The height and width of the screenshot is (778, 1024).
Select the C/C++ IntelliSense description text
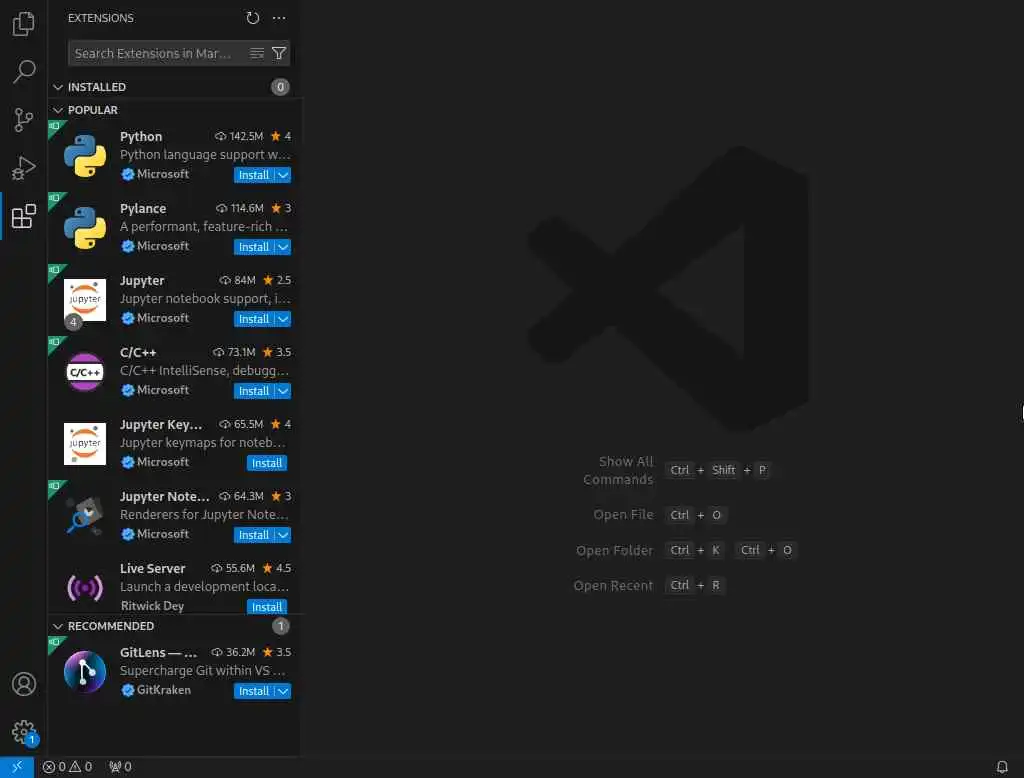204,370
